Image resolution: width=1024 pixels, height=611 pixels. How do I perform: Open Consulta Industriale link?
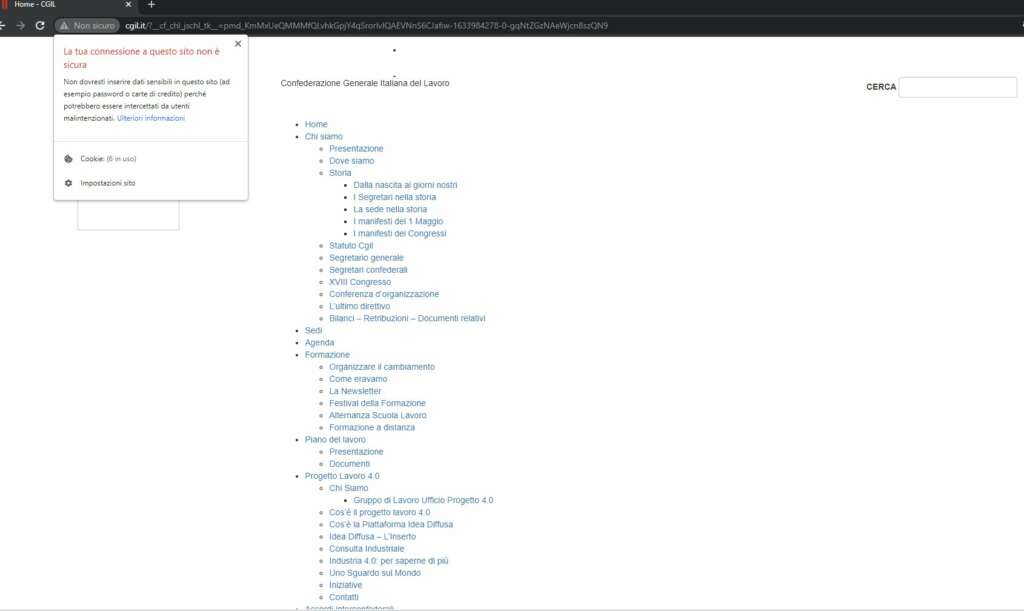(366, 549)
